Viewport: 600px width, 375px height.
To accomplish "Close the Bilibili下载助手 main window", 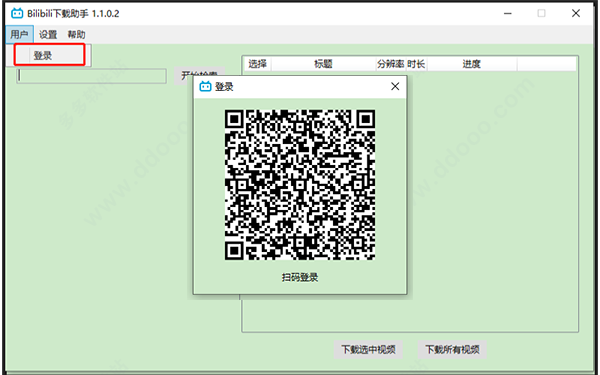I will coord(576,13).
